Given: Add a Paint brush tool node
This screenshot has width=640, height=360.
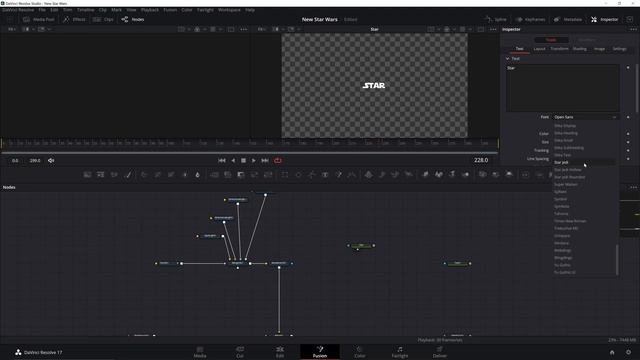Looking at the screenshot, I should pos(128,175).
